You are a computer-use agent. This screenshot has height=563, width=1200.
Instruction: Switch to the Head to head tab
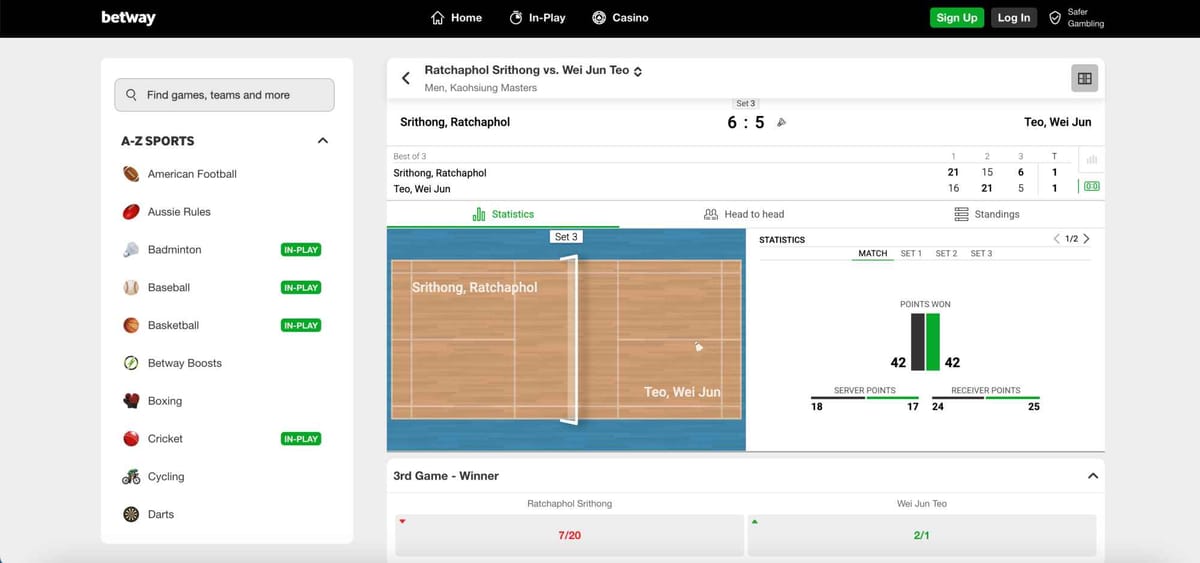pyautogui.click(x=744, y=214)
